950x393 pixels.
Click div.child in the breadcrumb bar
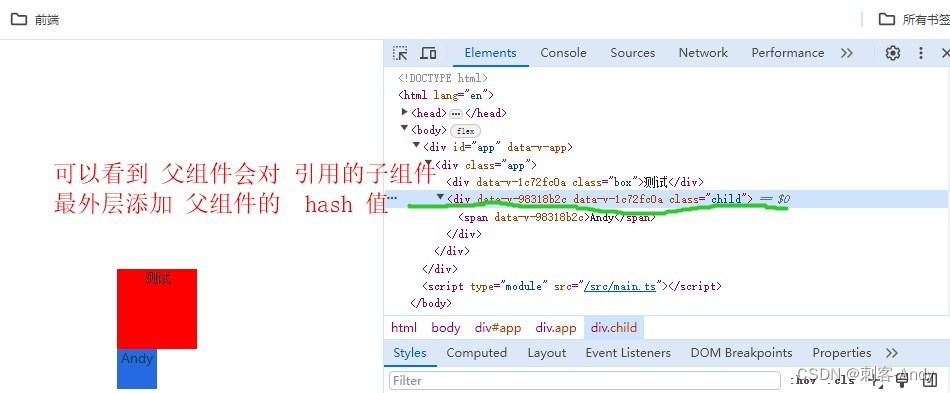click(x=614, y=328)
